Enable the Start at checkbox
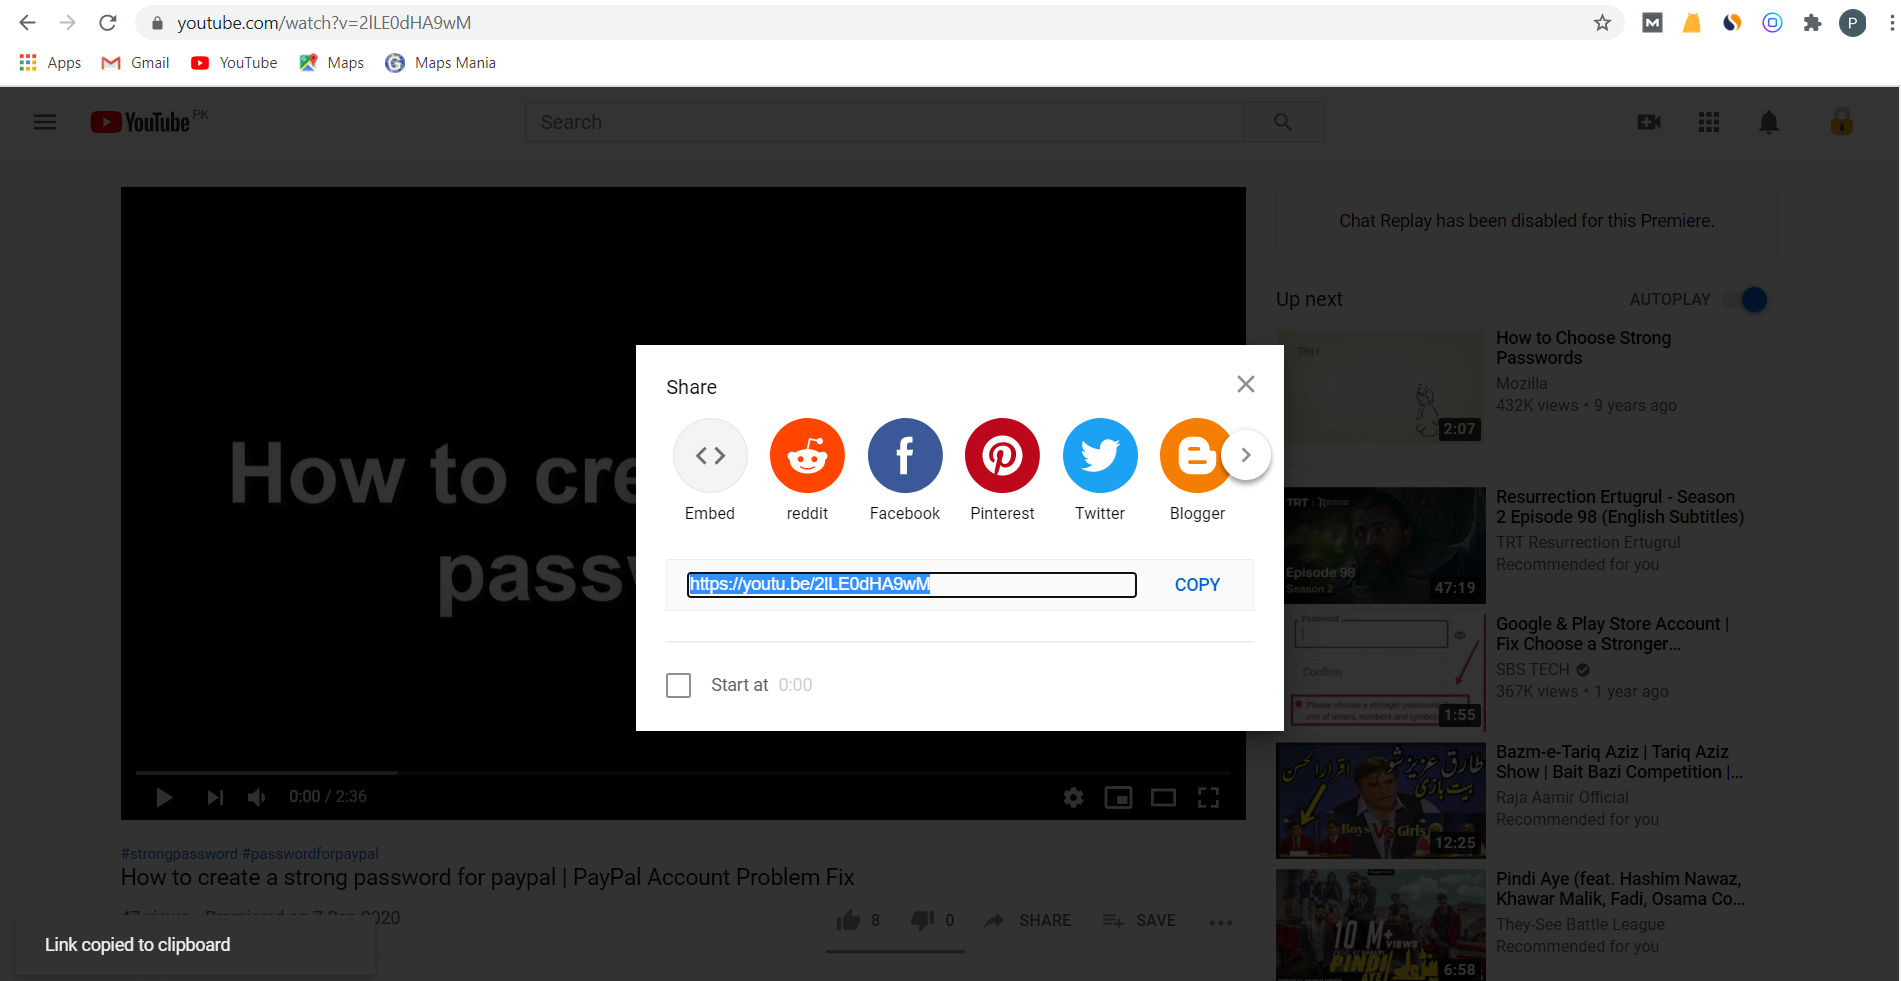The height and width of the screenshot is (981, 1901). [x=679, y=685]
